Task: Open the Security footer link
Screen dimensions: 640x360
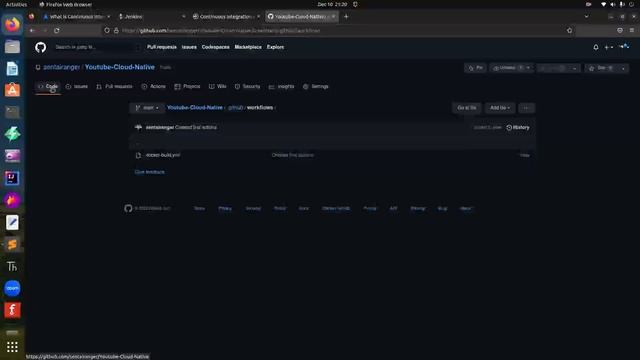Action: [253, 208]
